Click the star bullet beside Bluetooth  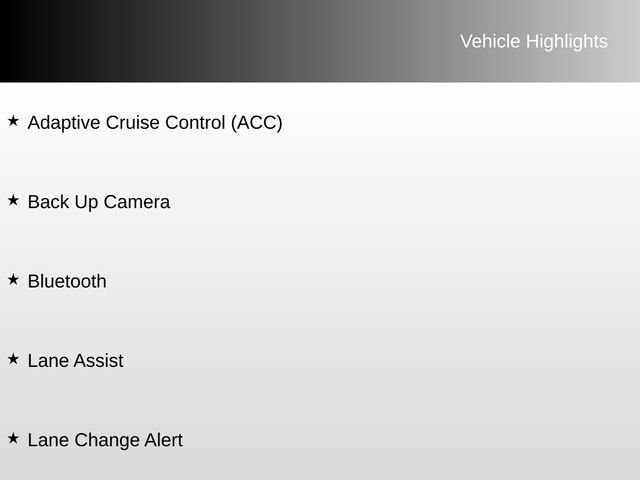pos(13,280)
